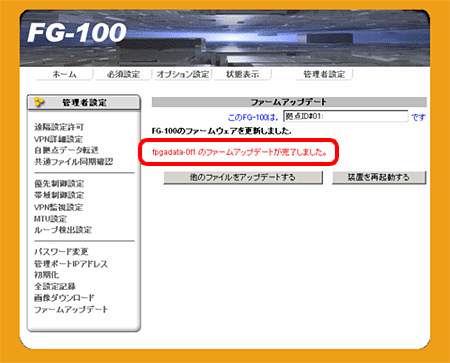Select 画像ダウンロード link
This screenshot has height=363, width=450.
(x=64, y=298)
